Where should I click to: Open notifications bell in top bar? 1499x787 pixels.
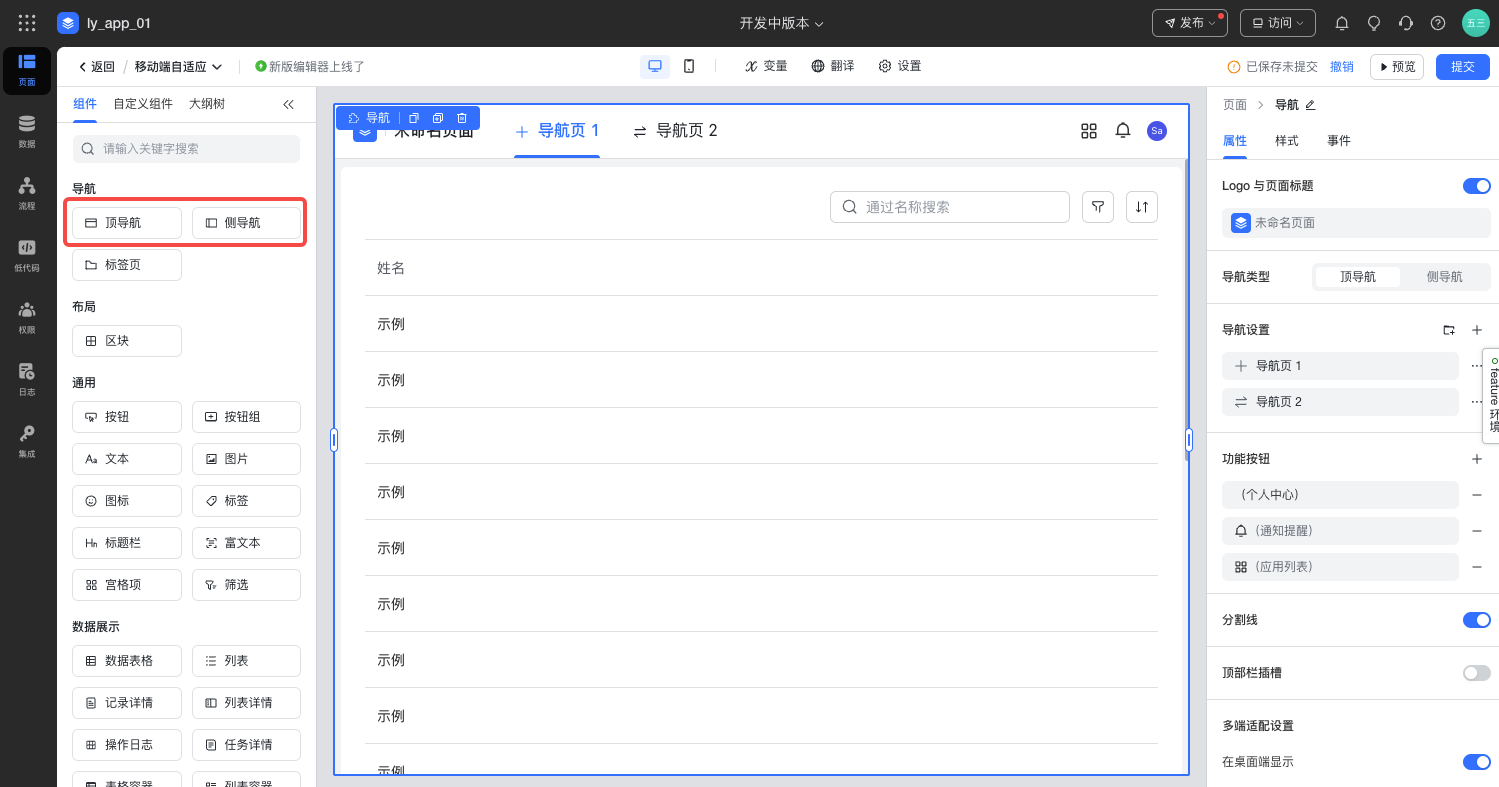[1342, 23]
